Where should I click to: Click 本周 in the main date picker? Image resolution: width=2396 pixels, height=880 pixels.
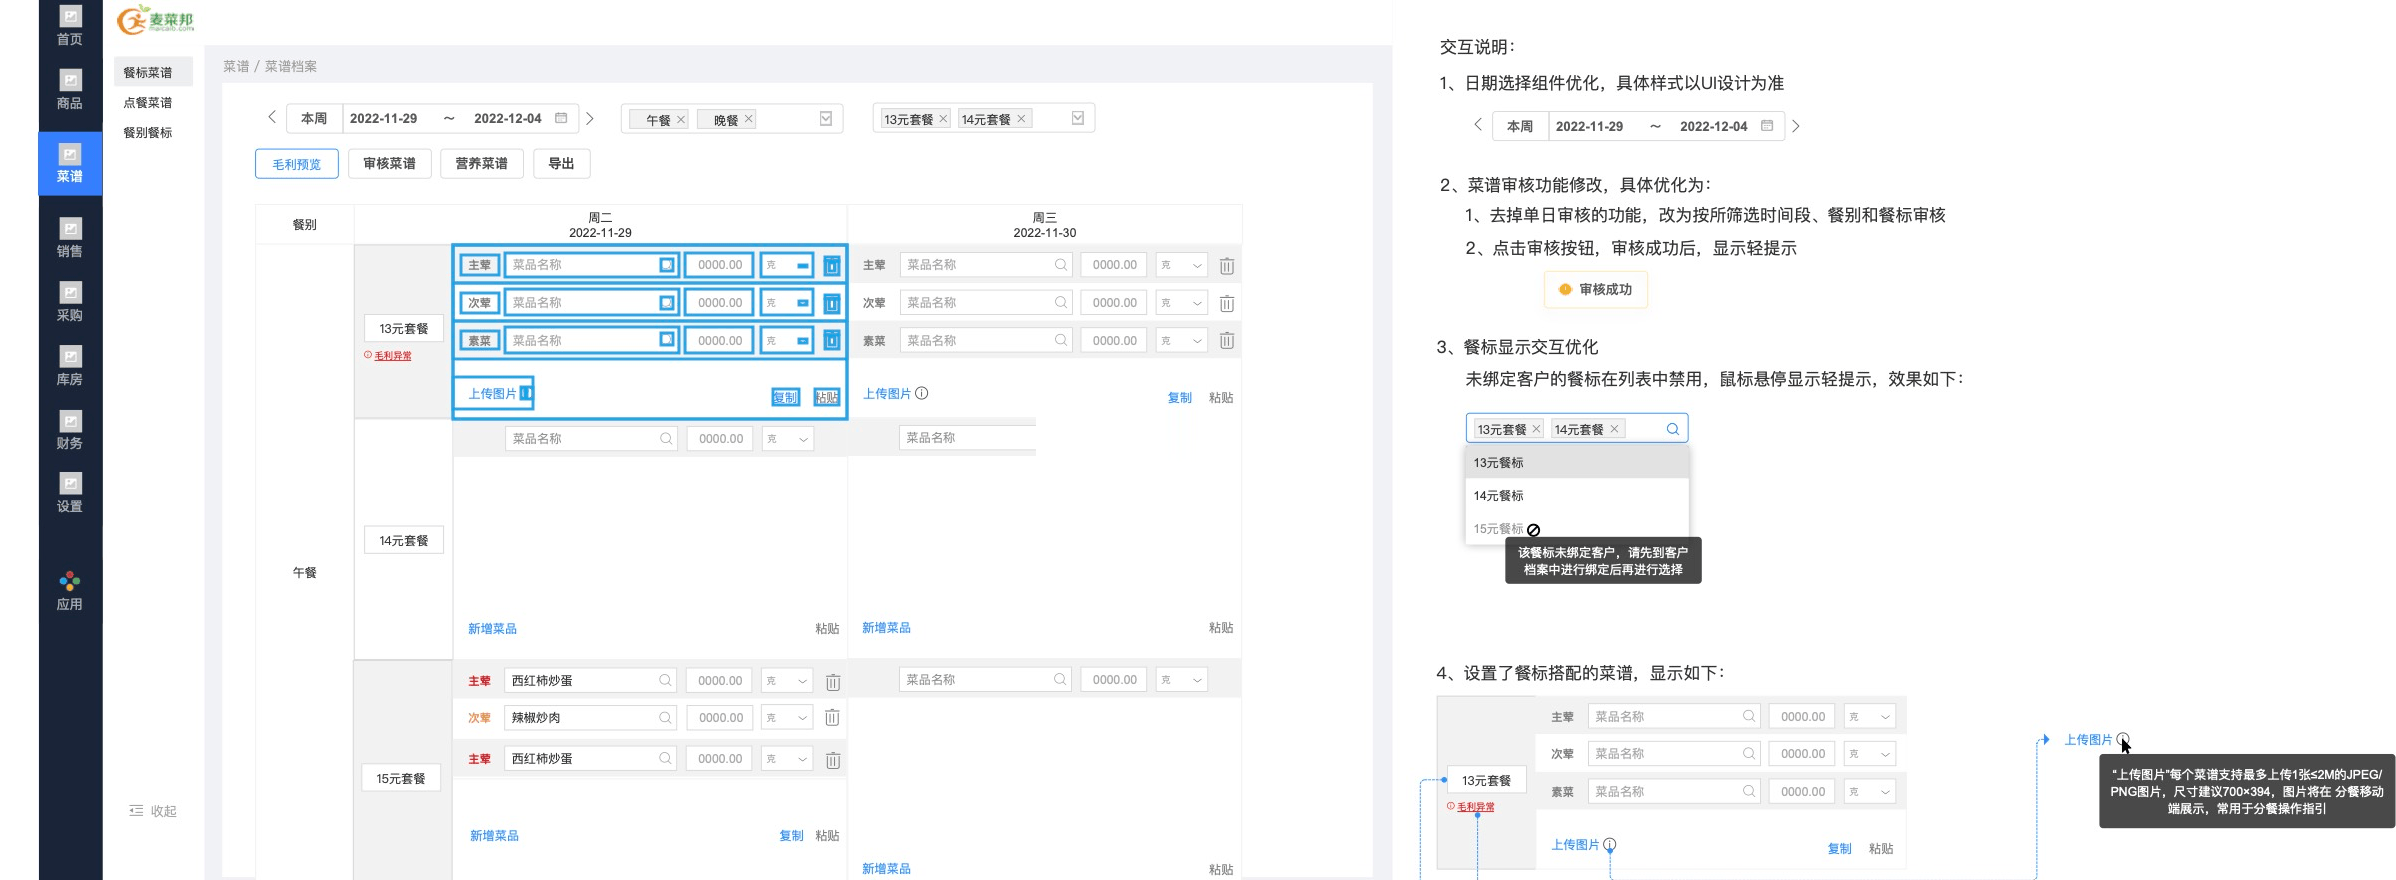(315, 118)
